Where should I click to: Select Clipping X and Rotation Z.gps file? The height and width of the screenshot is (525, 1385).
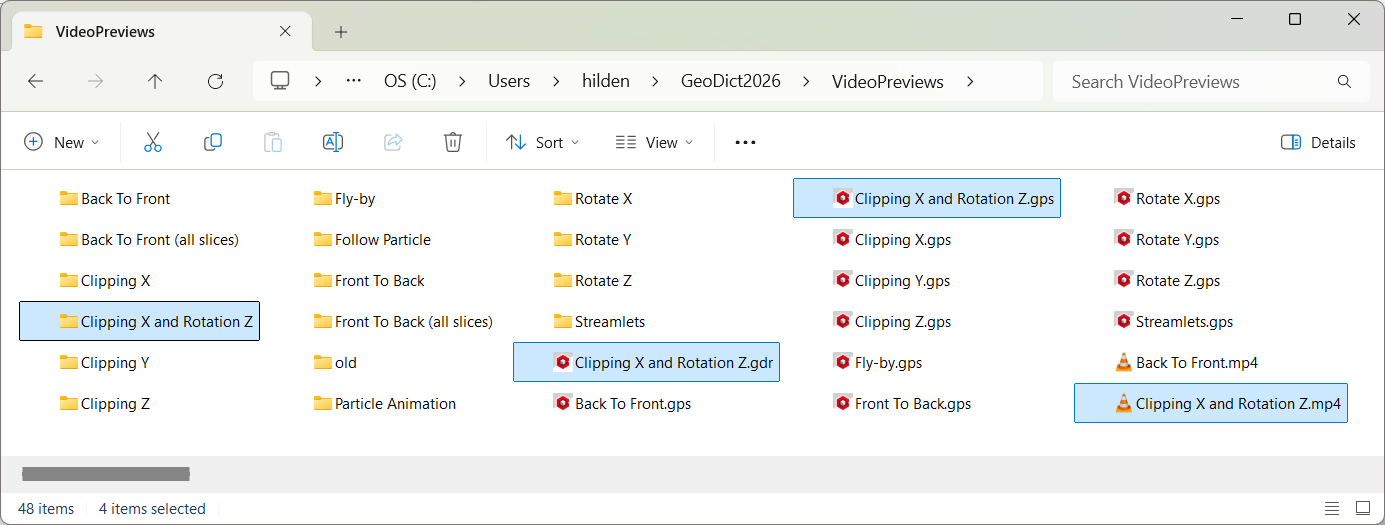point(926,198)
